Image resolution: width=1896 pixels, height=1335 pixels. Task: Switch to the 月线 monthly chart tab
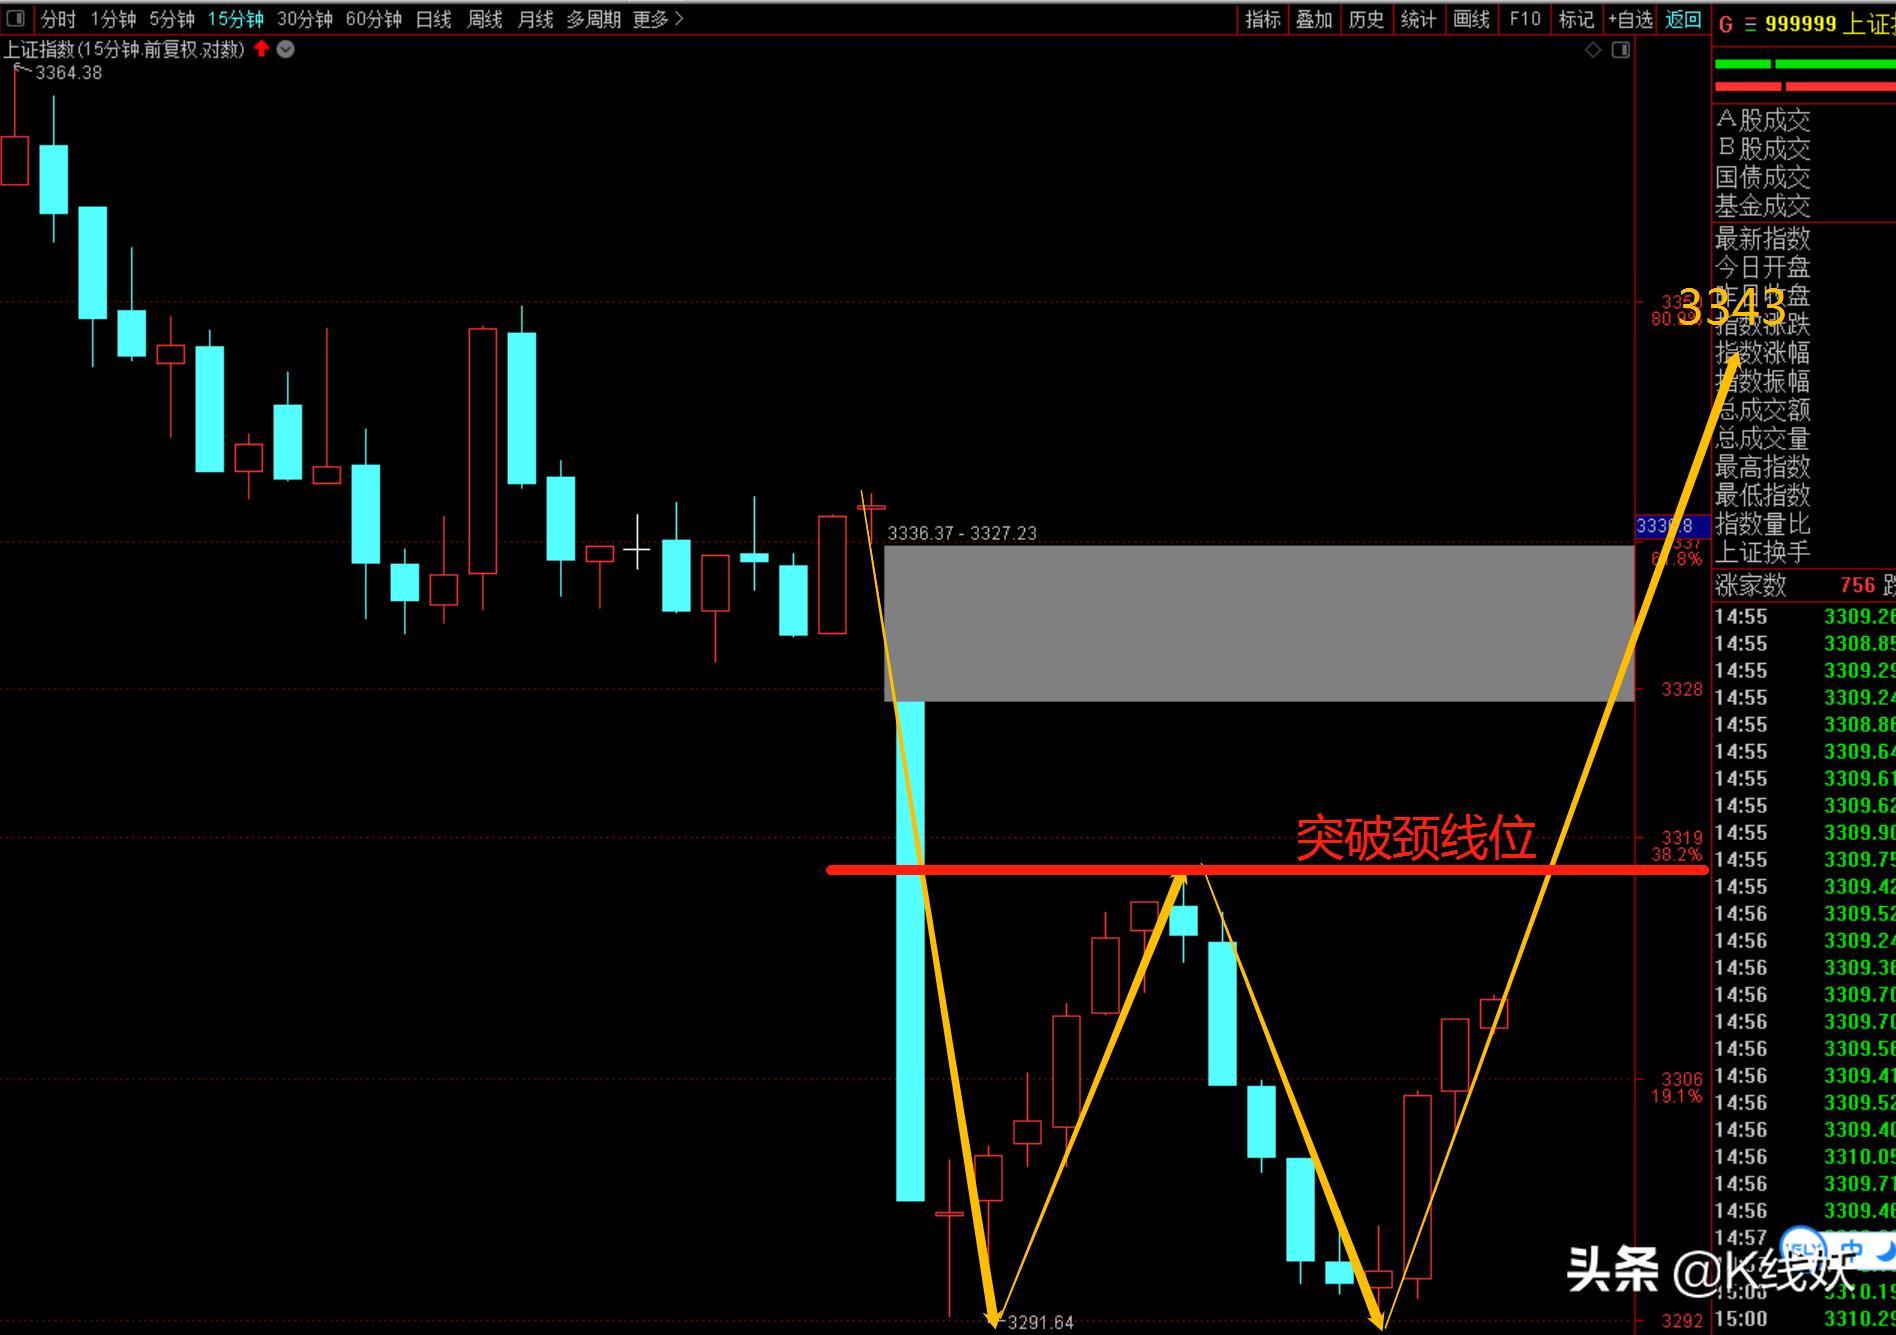536,19
